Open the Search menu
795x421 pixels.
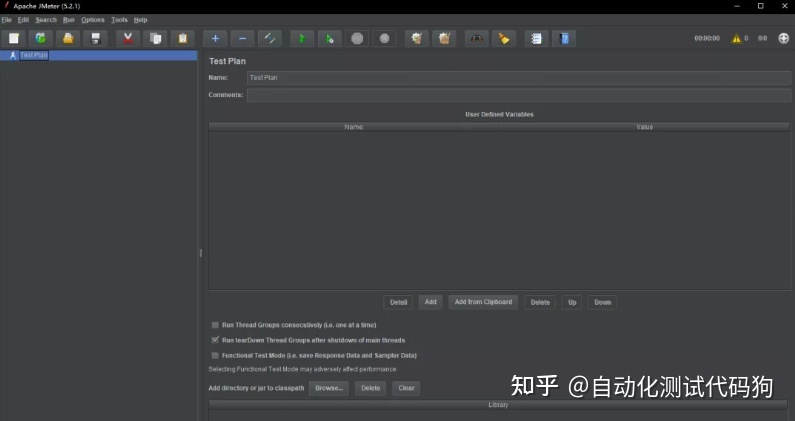(x=46, y=20)
